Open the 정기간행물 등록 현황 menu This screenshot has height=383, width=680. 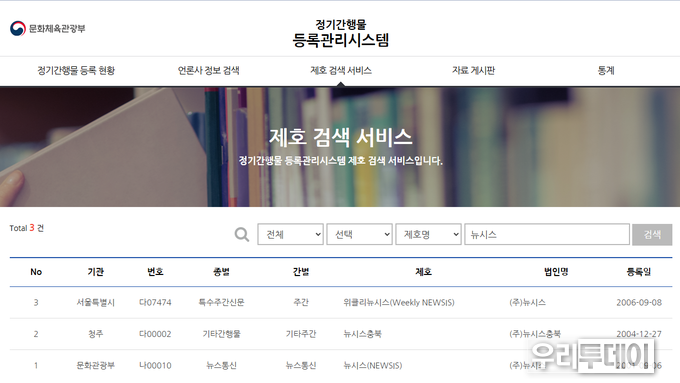click(76, 70)
